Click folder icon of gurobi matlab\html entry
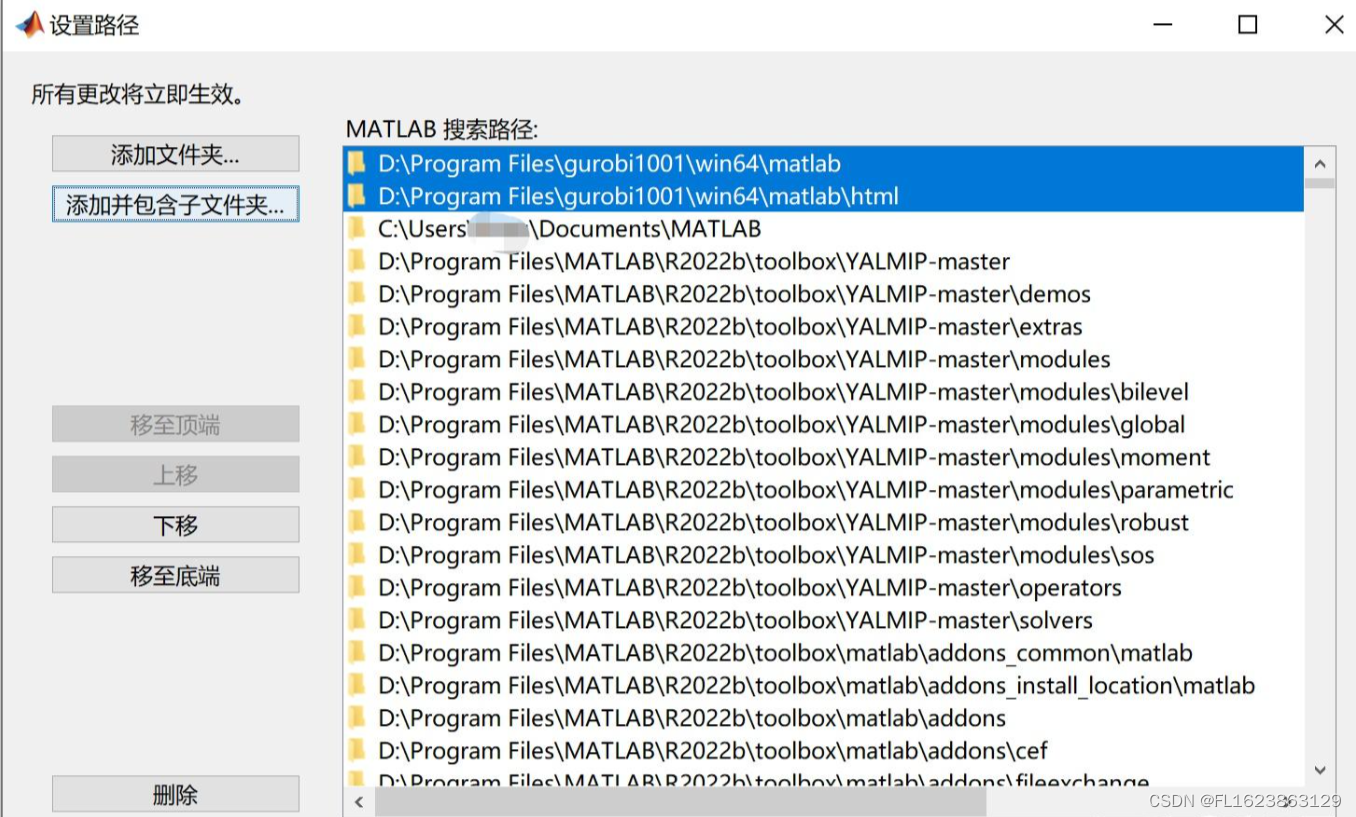This screenshot has width=1356, height=817. tap(357, 197)
